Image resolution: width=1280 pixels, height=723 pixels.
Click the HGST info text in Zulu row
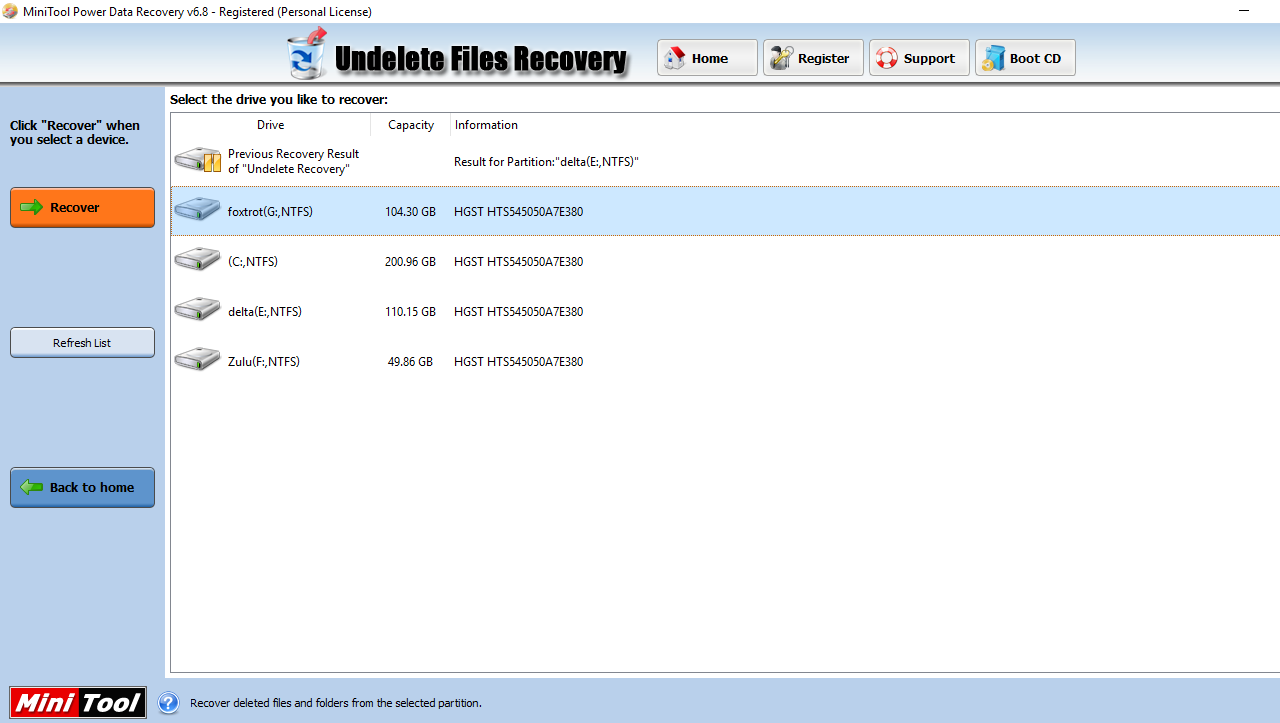point(518,362)
